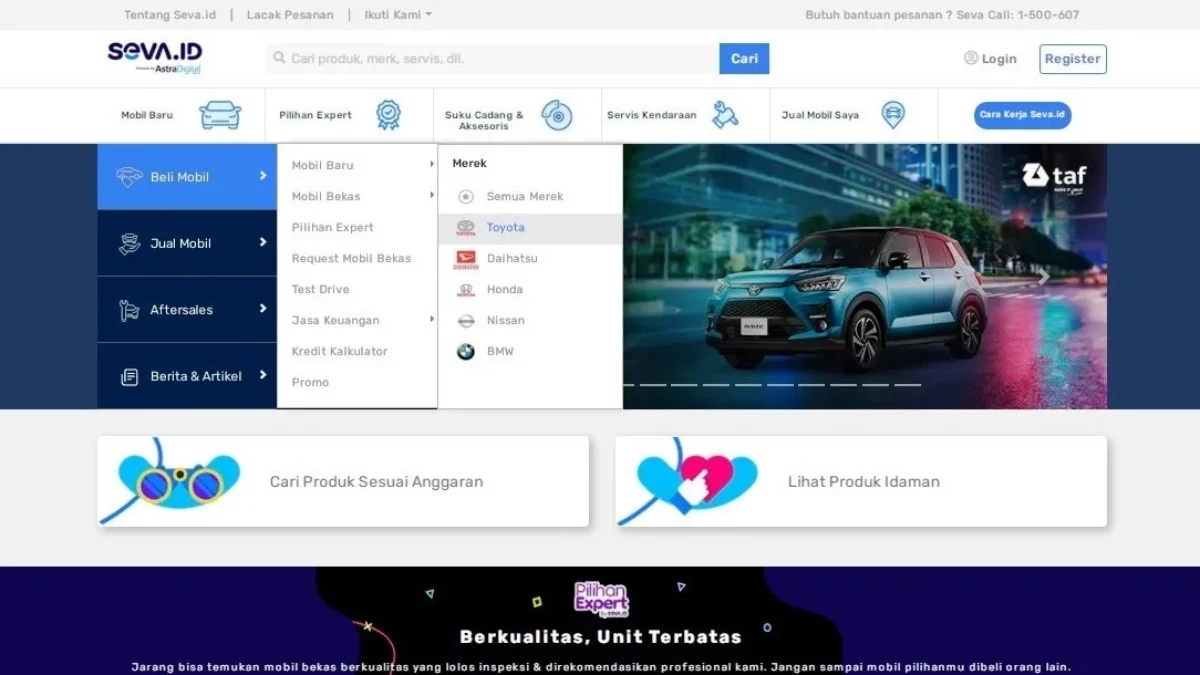Image resolution: width=1200 pixels, height=675 pixels.
Task: Click the Daihatsu brand logo
Action: [466, 259]
